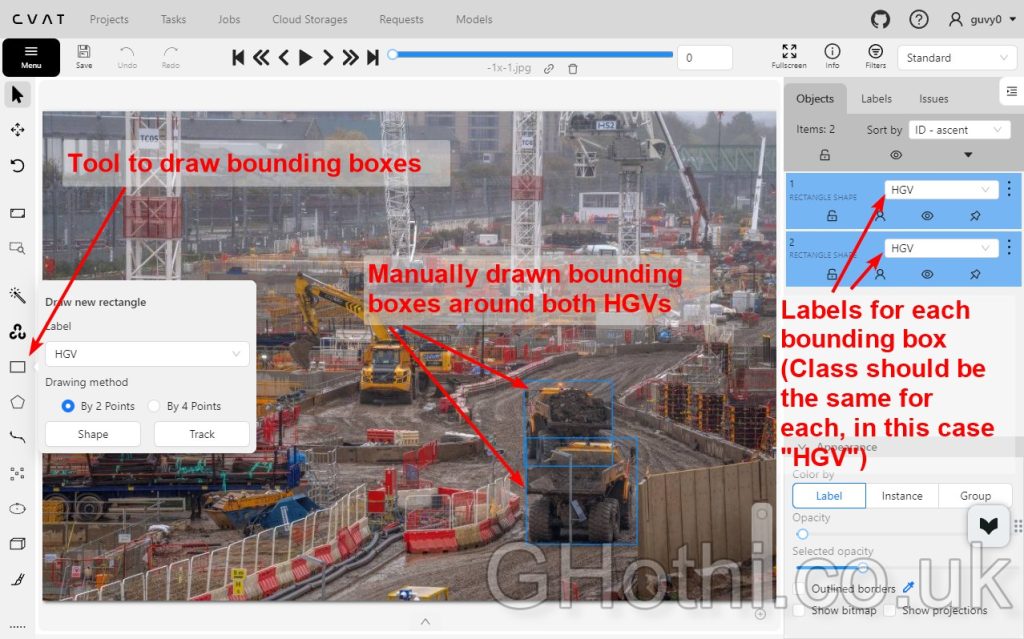
Task: Click the frame navigation slider
Action: pos(530,55)
